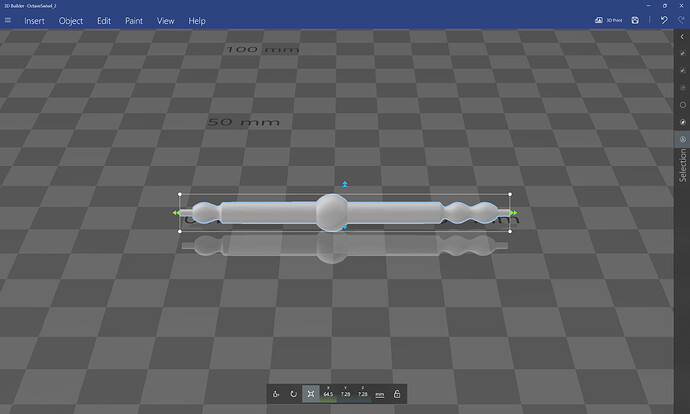Edit the Y dimension value
The height and width of the screenshot is (414, 690).
(x=345, y=394)
